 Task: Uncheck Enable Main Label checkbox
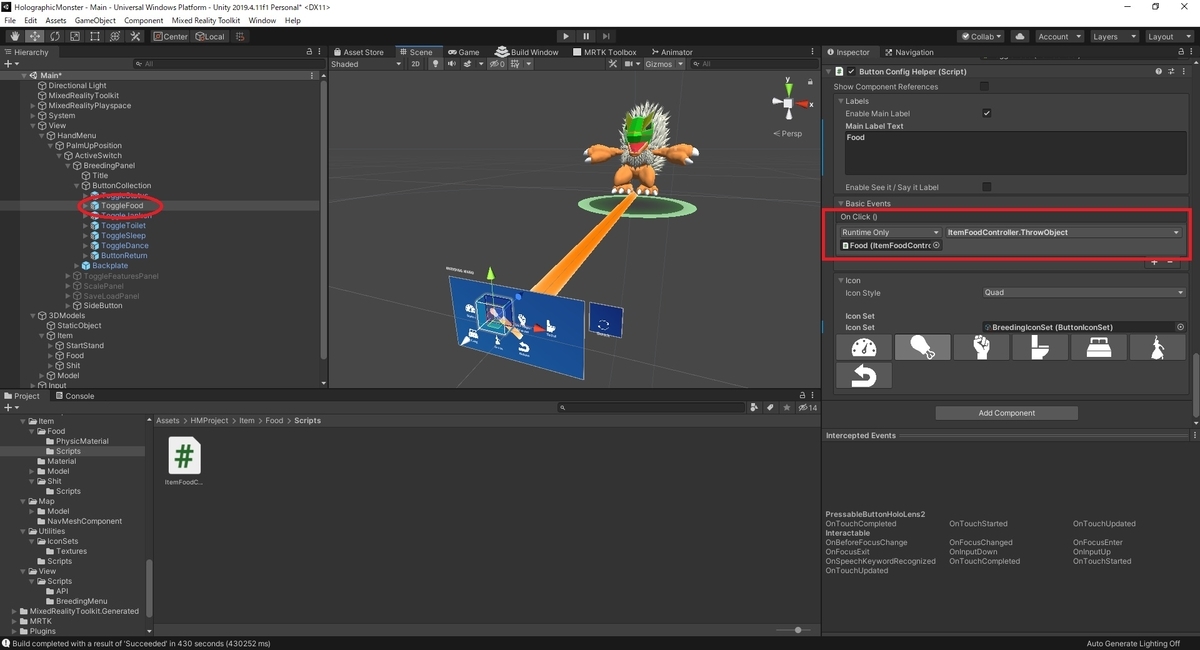click(987, 114)
